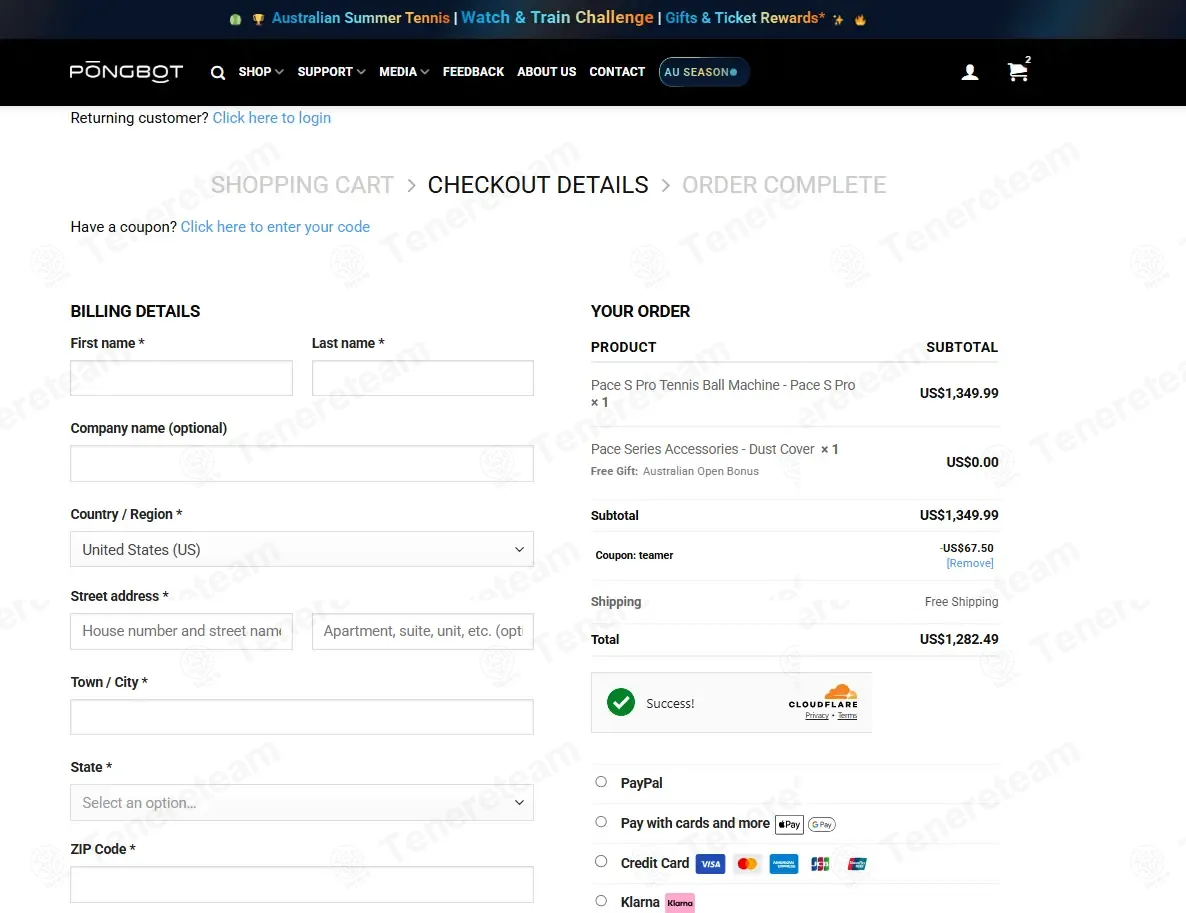Go back to SHOPPING CART step
Viewport: 1186px width, 913px height.
302,185
